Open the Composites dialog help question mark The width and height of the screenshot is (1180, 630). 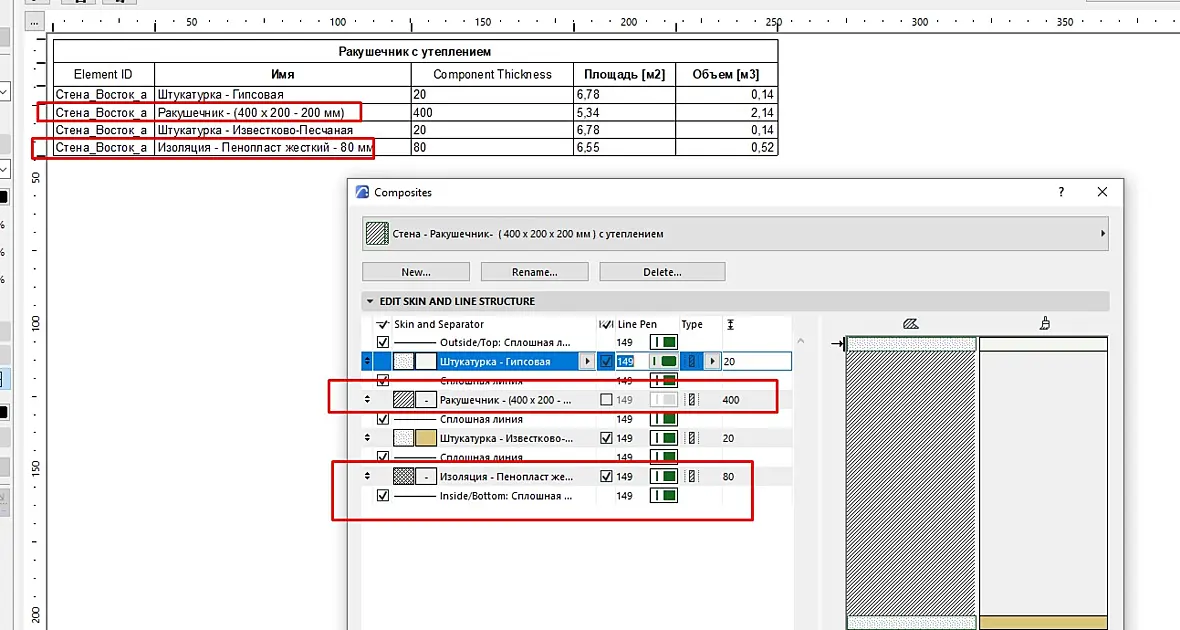coord(1061,192)
